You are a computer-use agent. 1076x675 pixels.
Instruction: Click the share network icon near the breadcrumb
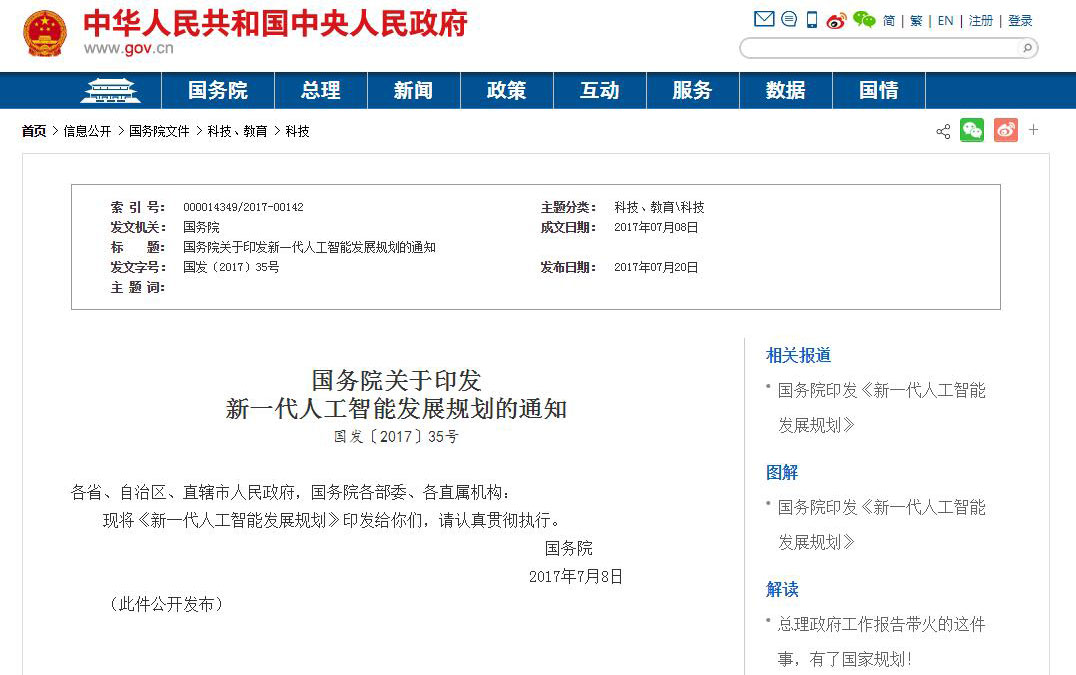[943, 130]
